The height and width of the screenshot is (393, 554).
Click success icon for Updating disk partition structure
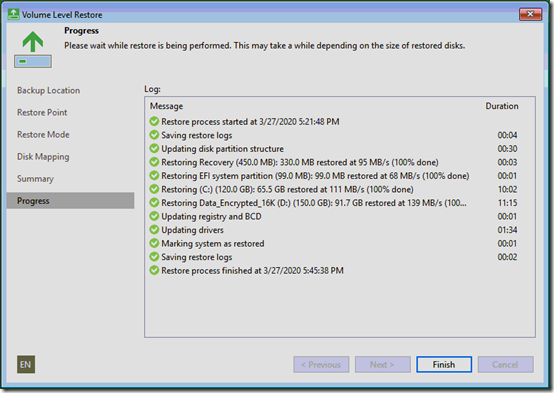coord(154,148)
